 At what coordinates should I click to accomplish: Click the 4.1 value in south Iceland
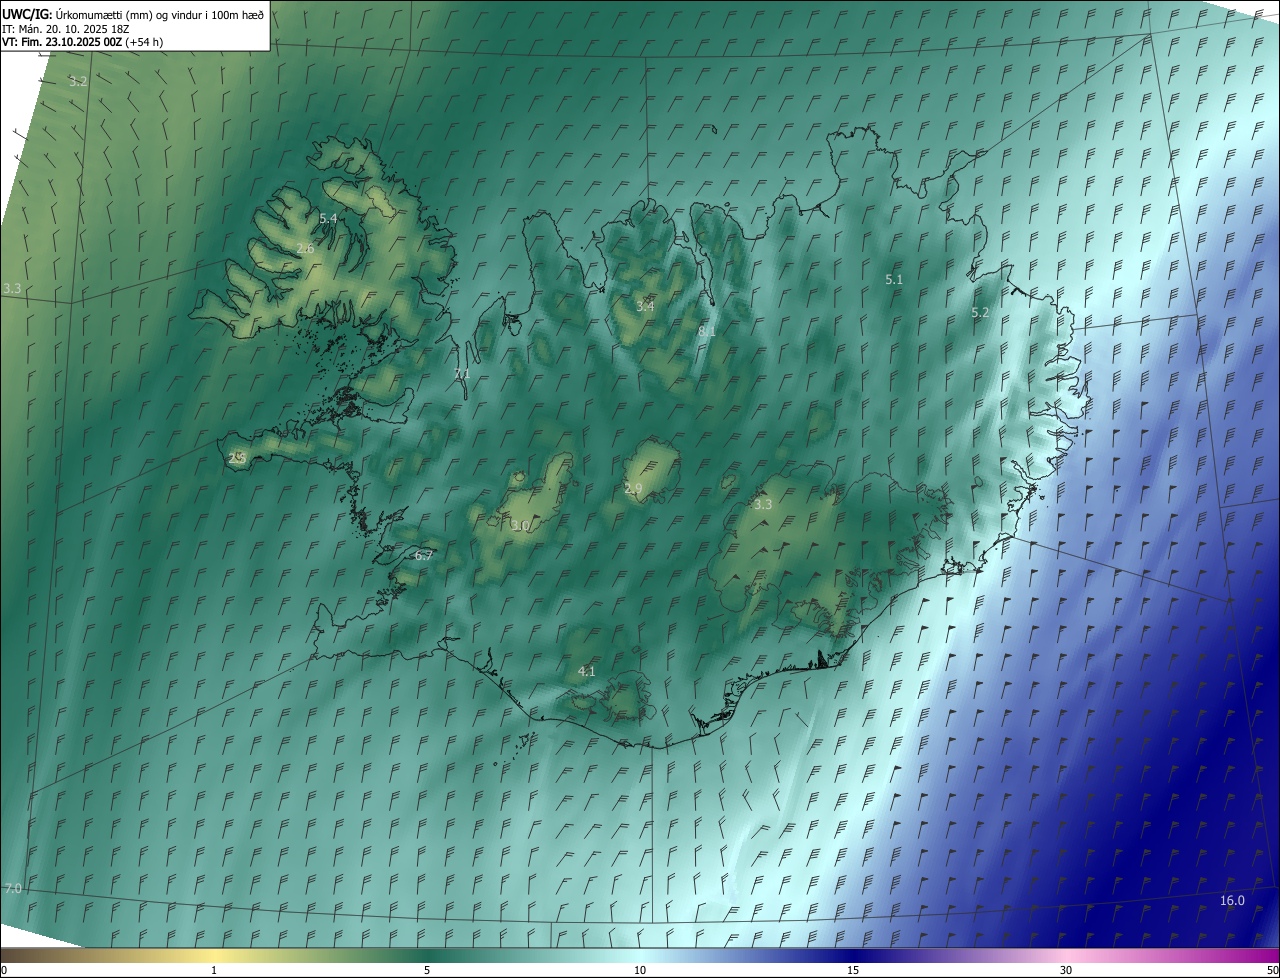(x=587, y=672)
